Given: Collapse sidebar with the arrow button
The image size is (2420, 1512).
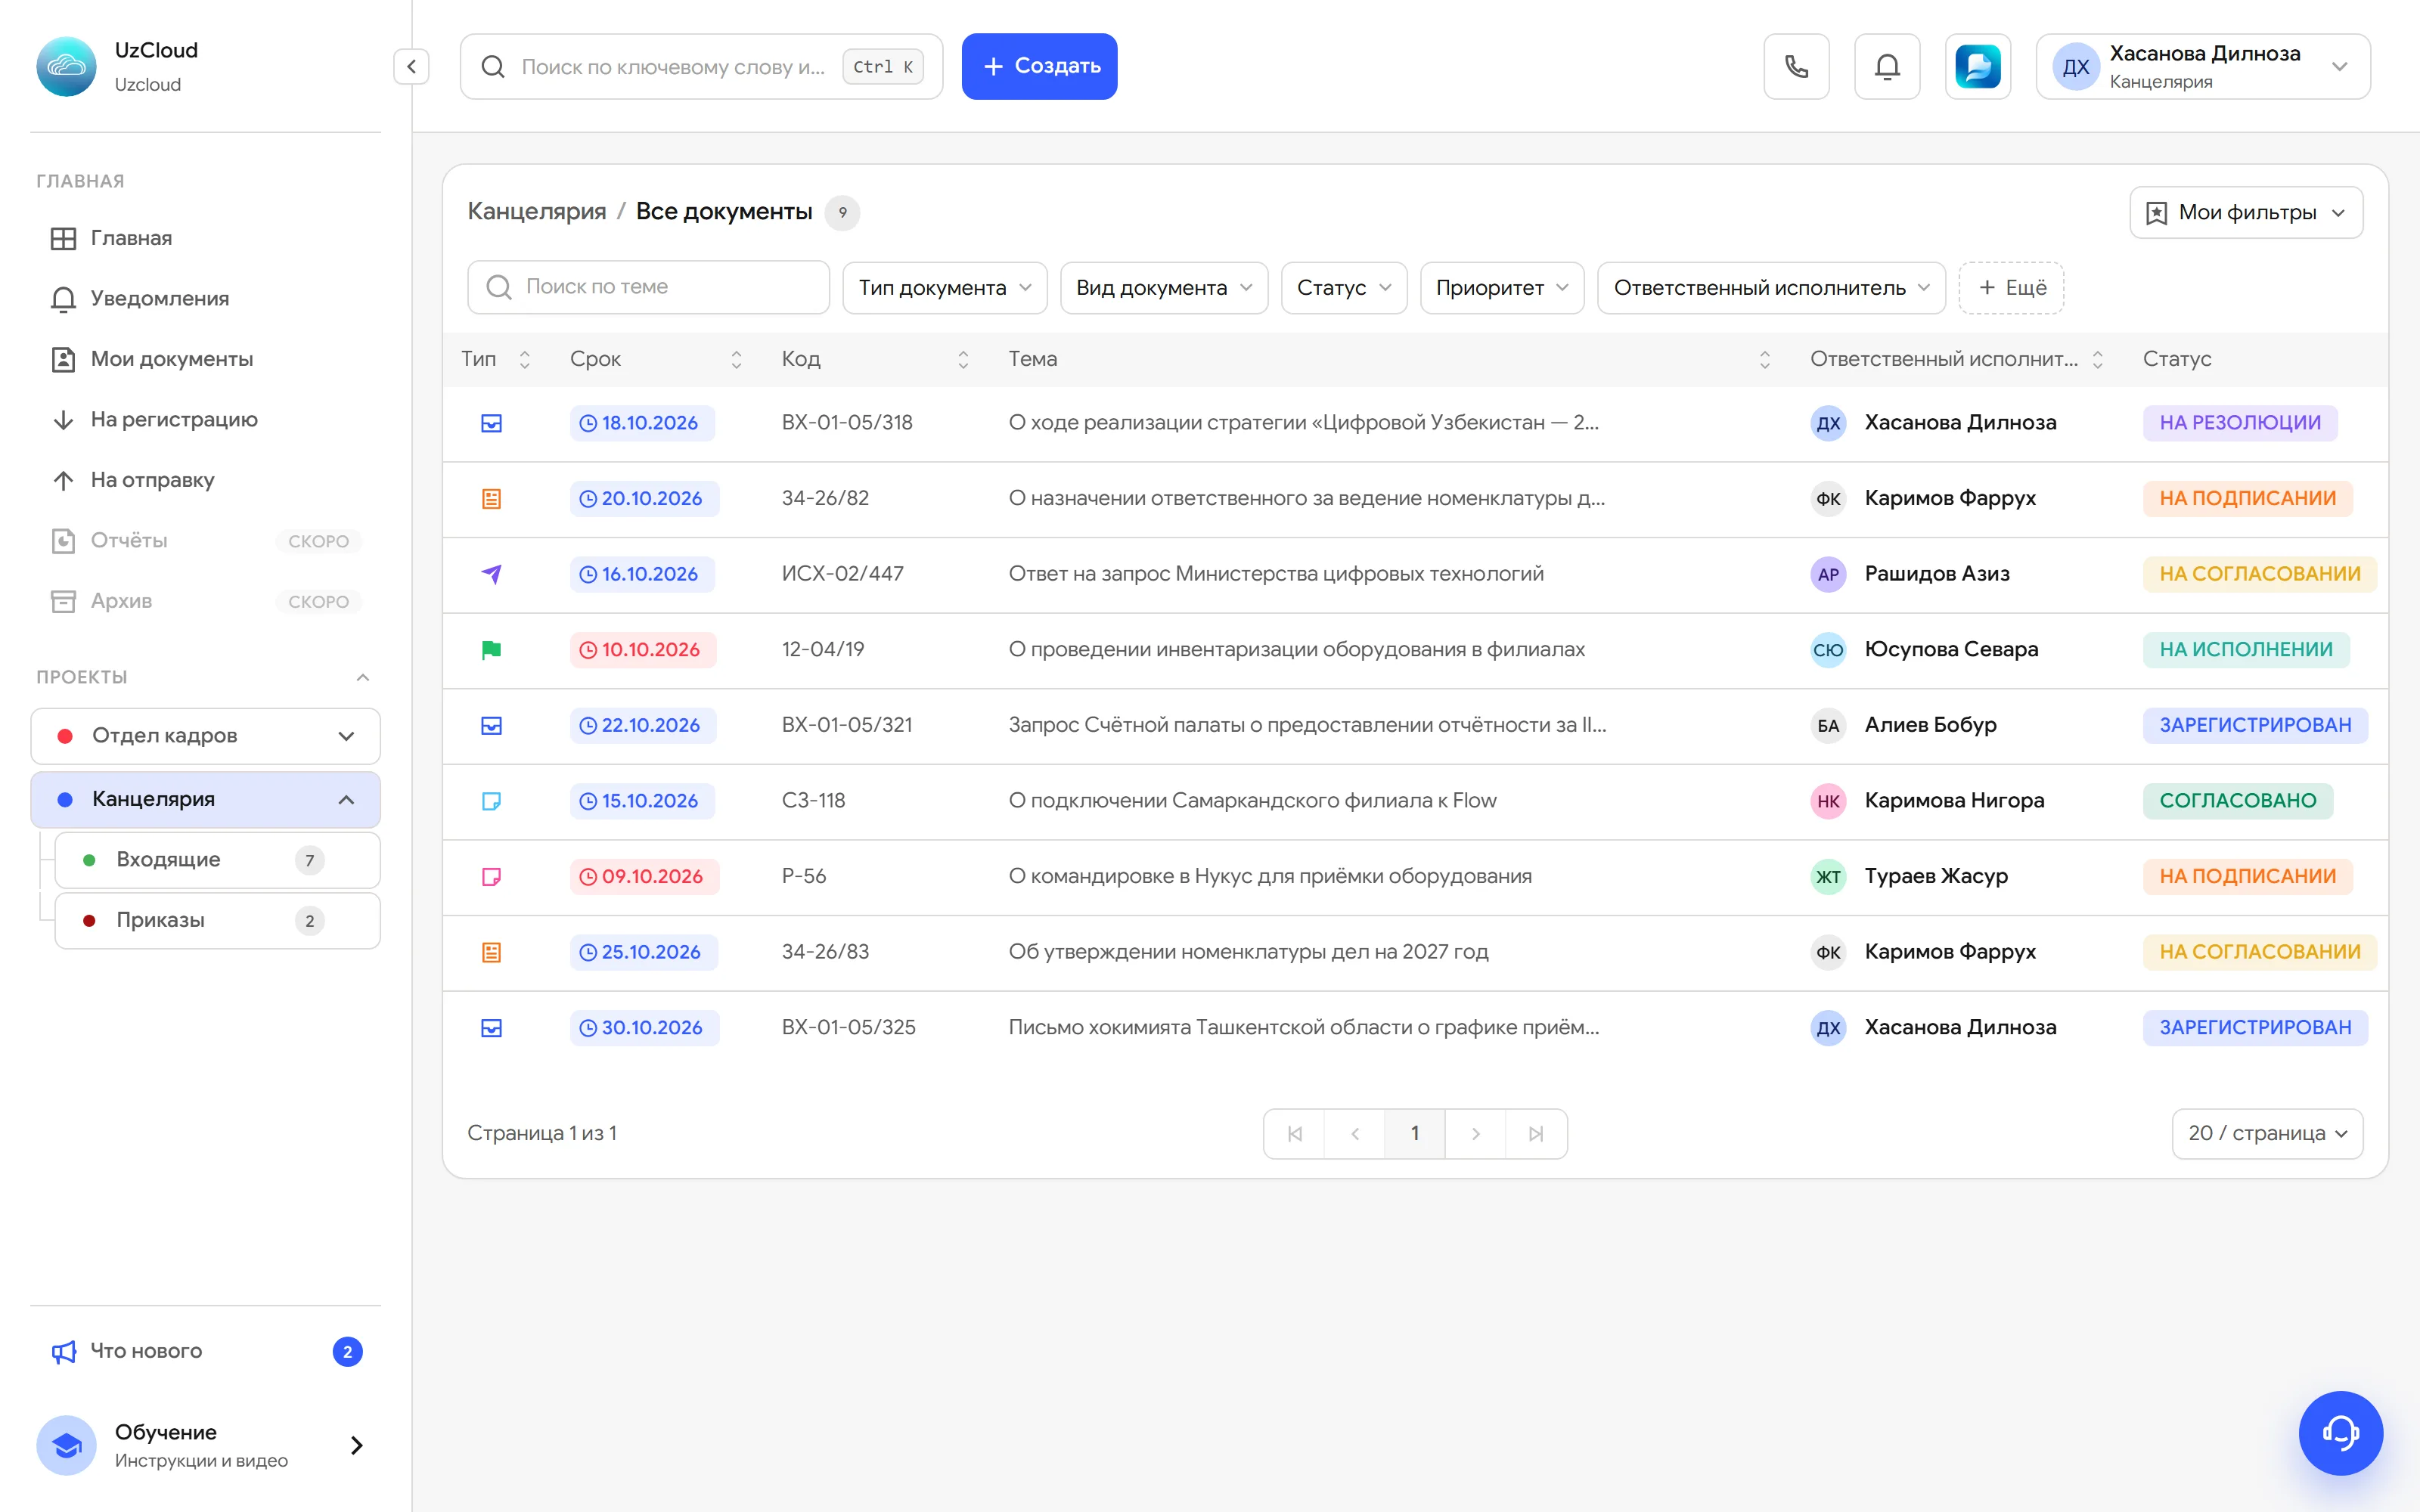Looking at the screenshot, I should tap(411, 66).
